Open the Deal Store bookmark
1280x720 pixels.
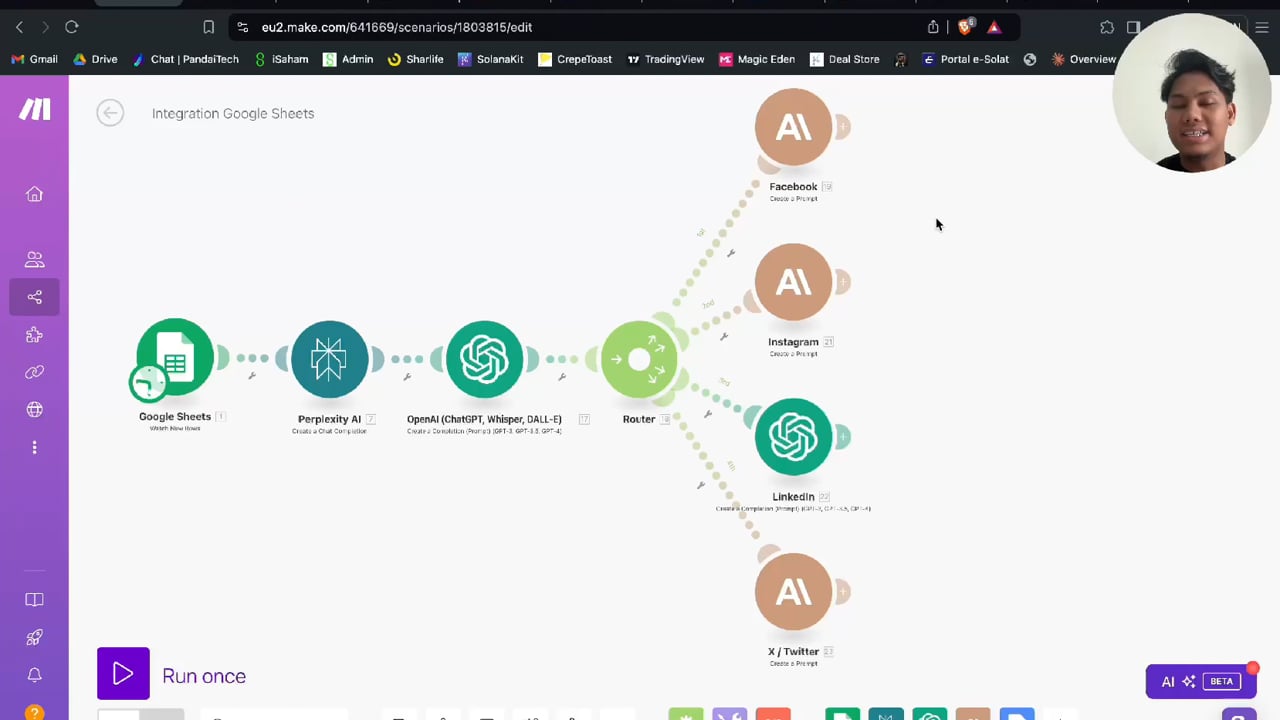tap(844, 59)
